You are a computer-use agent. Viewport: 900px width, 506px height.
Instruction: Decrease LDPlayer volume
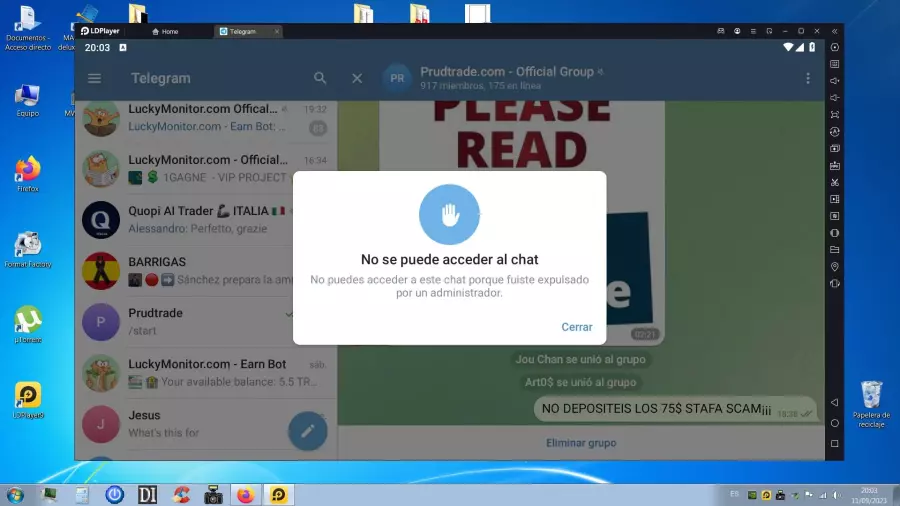(835, 98)
